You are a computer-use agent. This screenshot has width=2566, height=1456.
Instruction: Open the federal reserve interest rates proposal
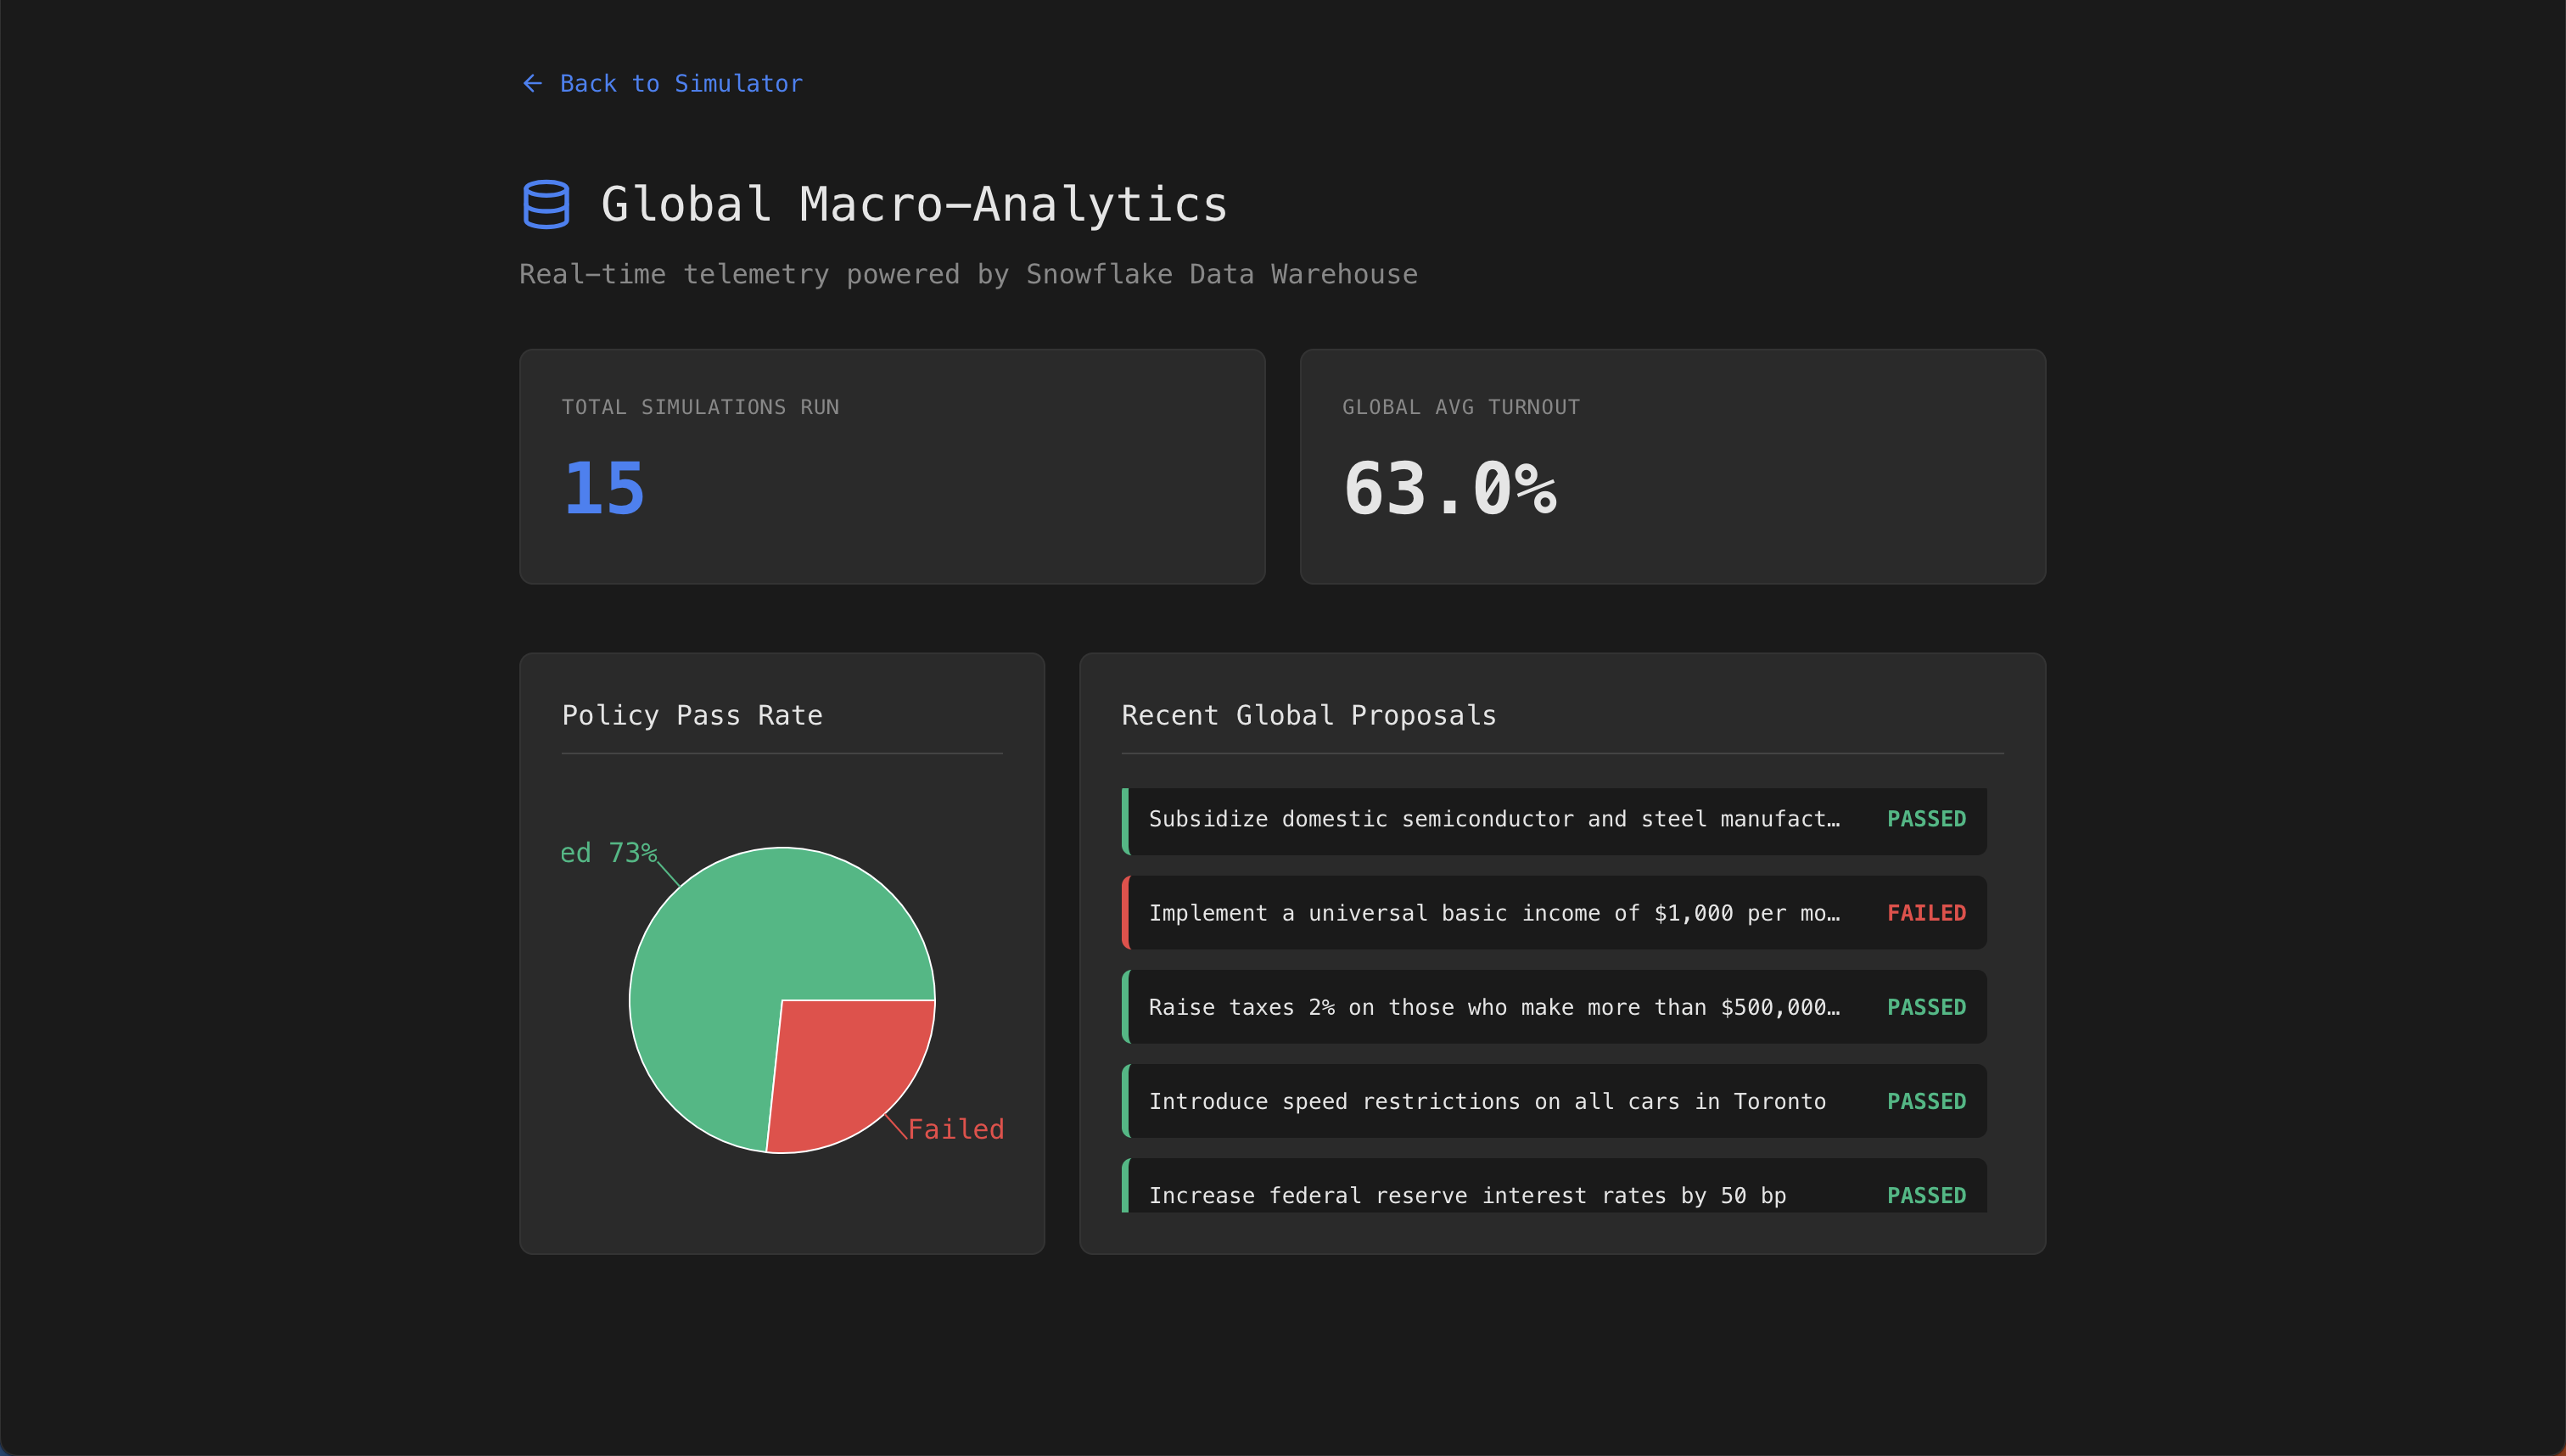pyautogui.click(x=1467, y=1194)
